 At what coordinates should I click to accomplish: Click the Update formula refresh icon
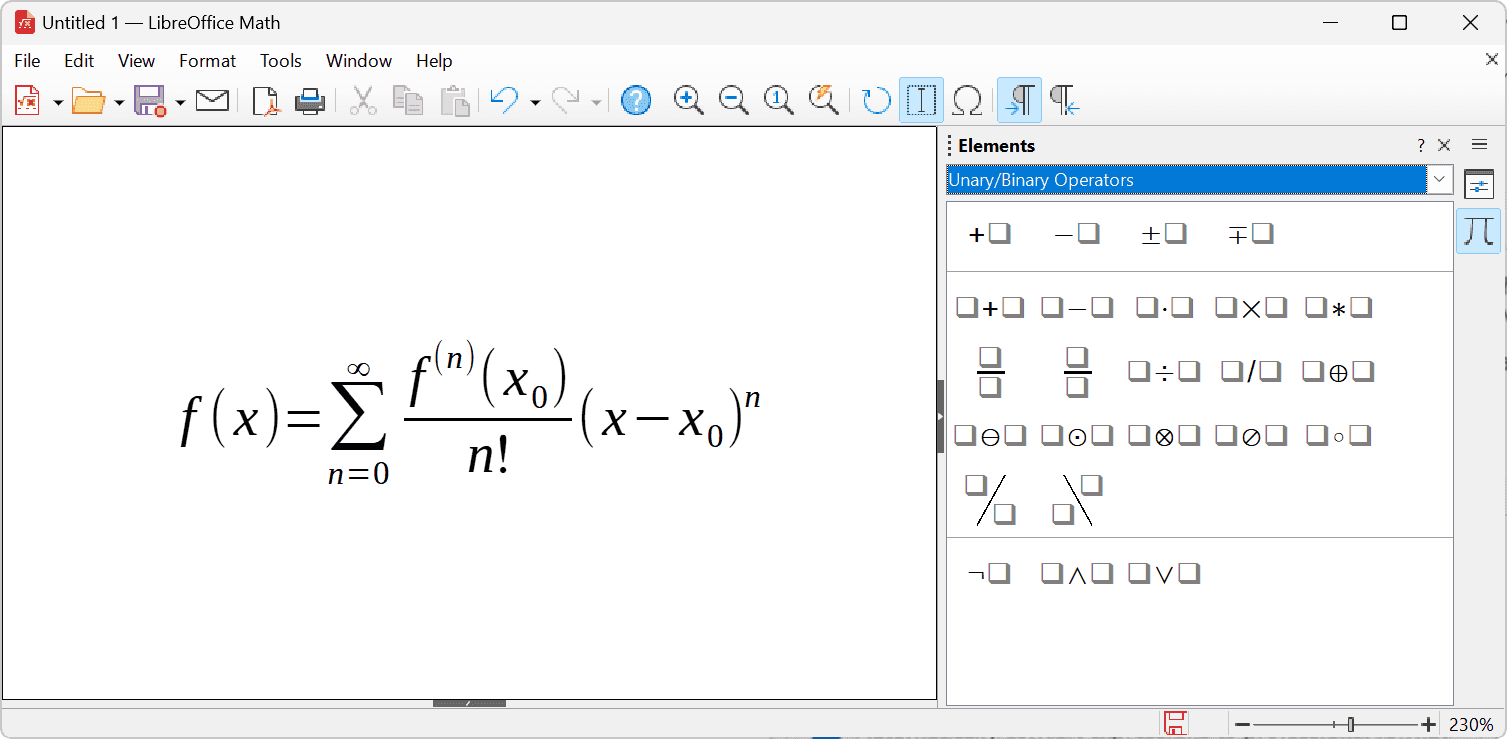click(876, 100)
